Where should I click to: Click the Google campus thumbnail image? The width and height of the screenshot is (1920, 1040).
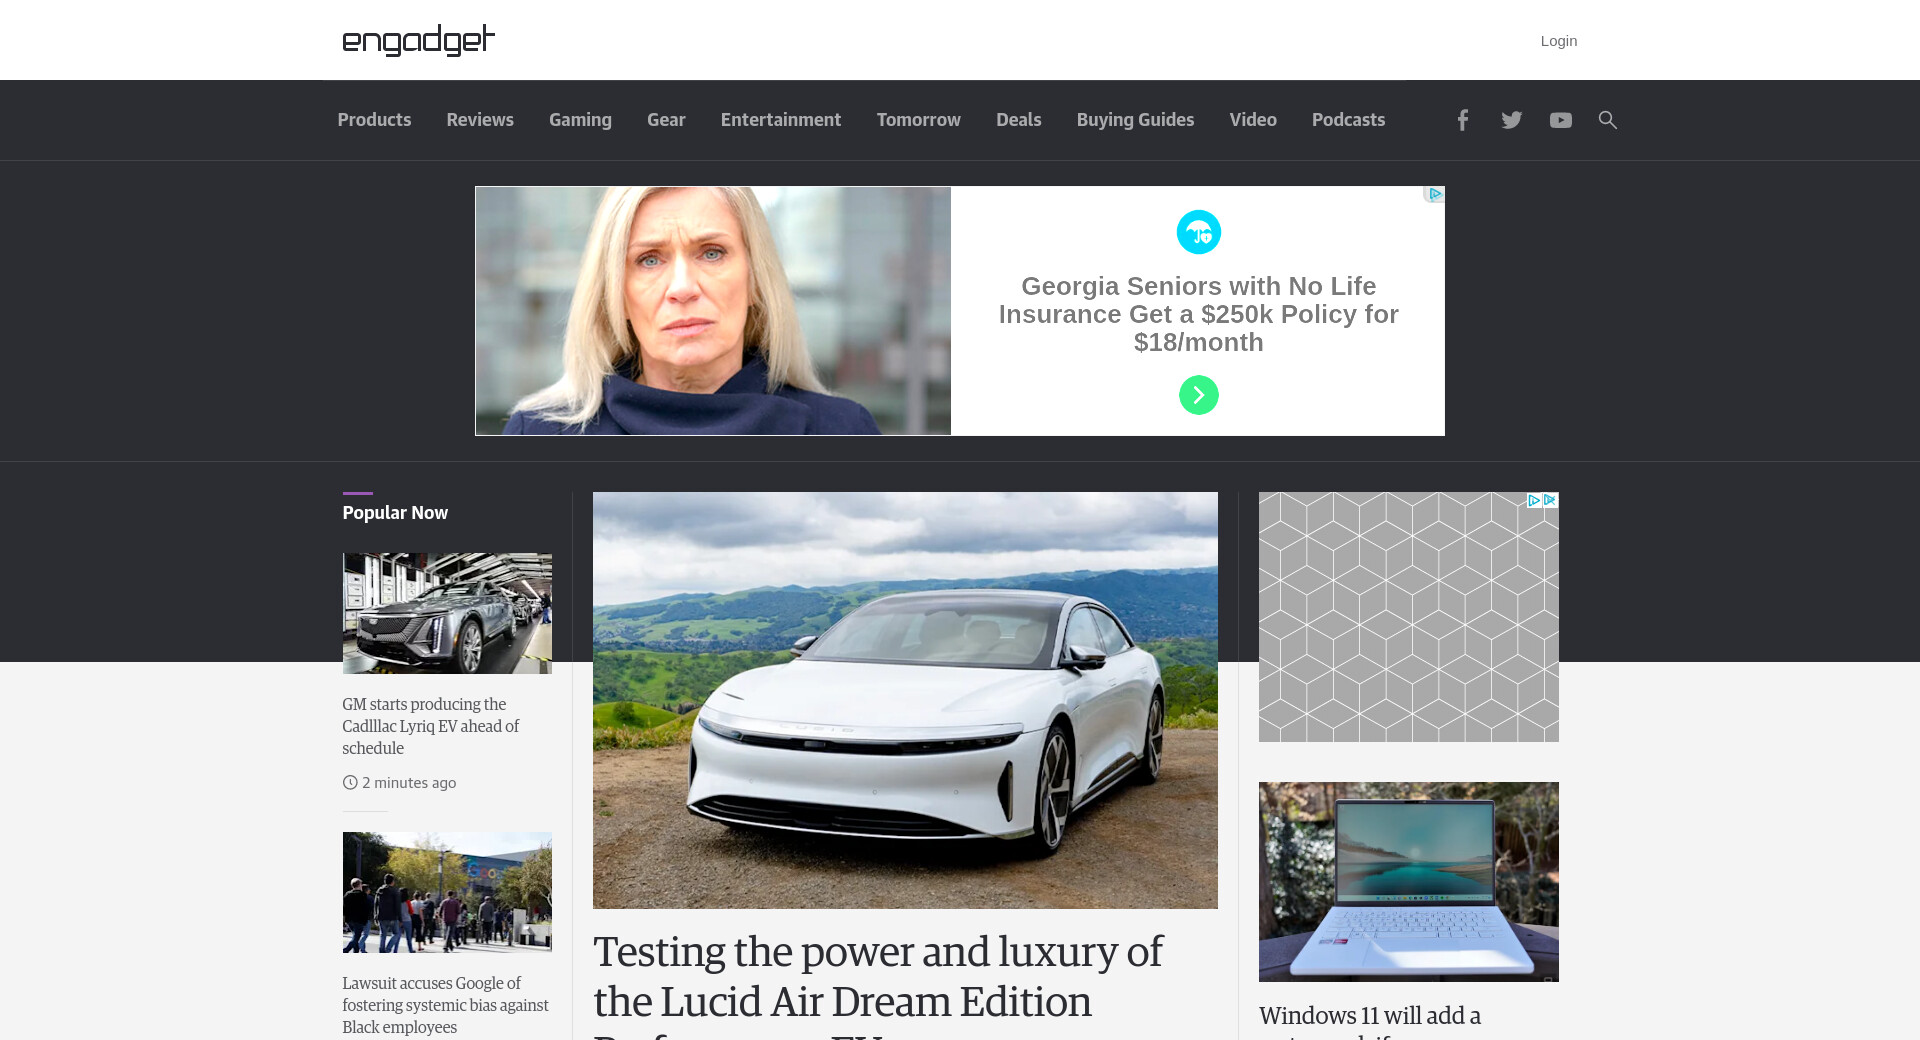(447, 892)
